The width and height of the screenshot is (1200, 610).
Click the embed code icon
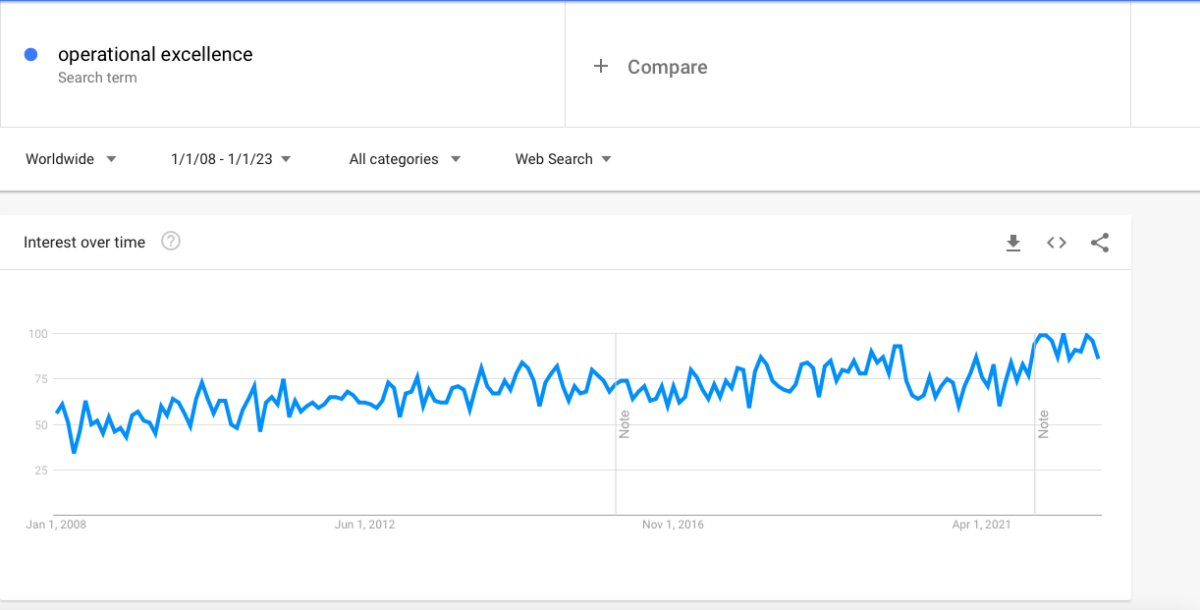(x=1057, y=242)
